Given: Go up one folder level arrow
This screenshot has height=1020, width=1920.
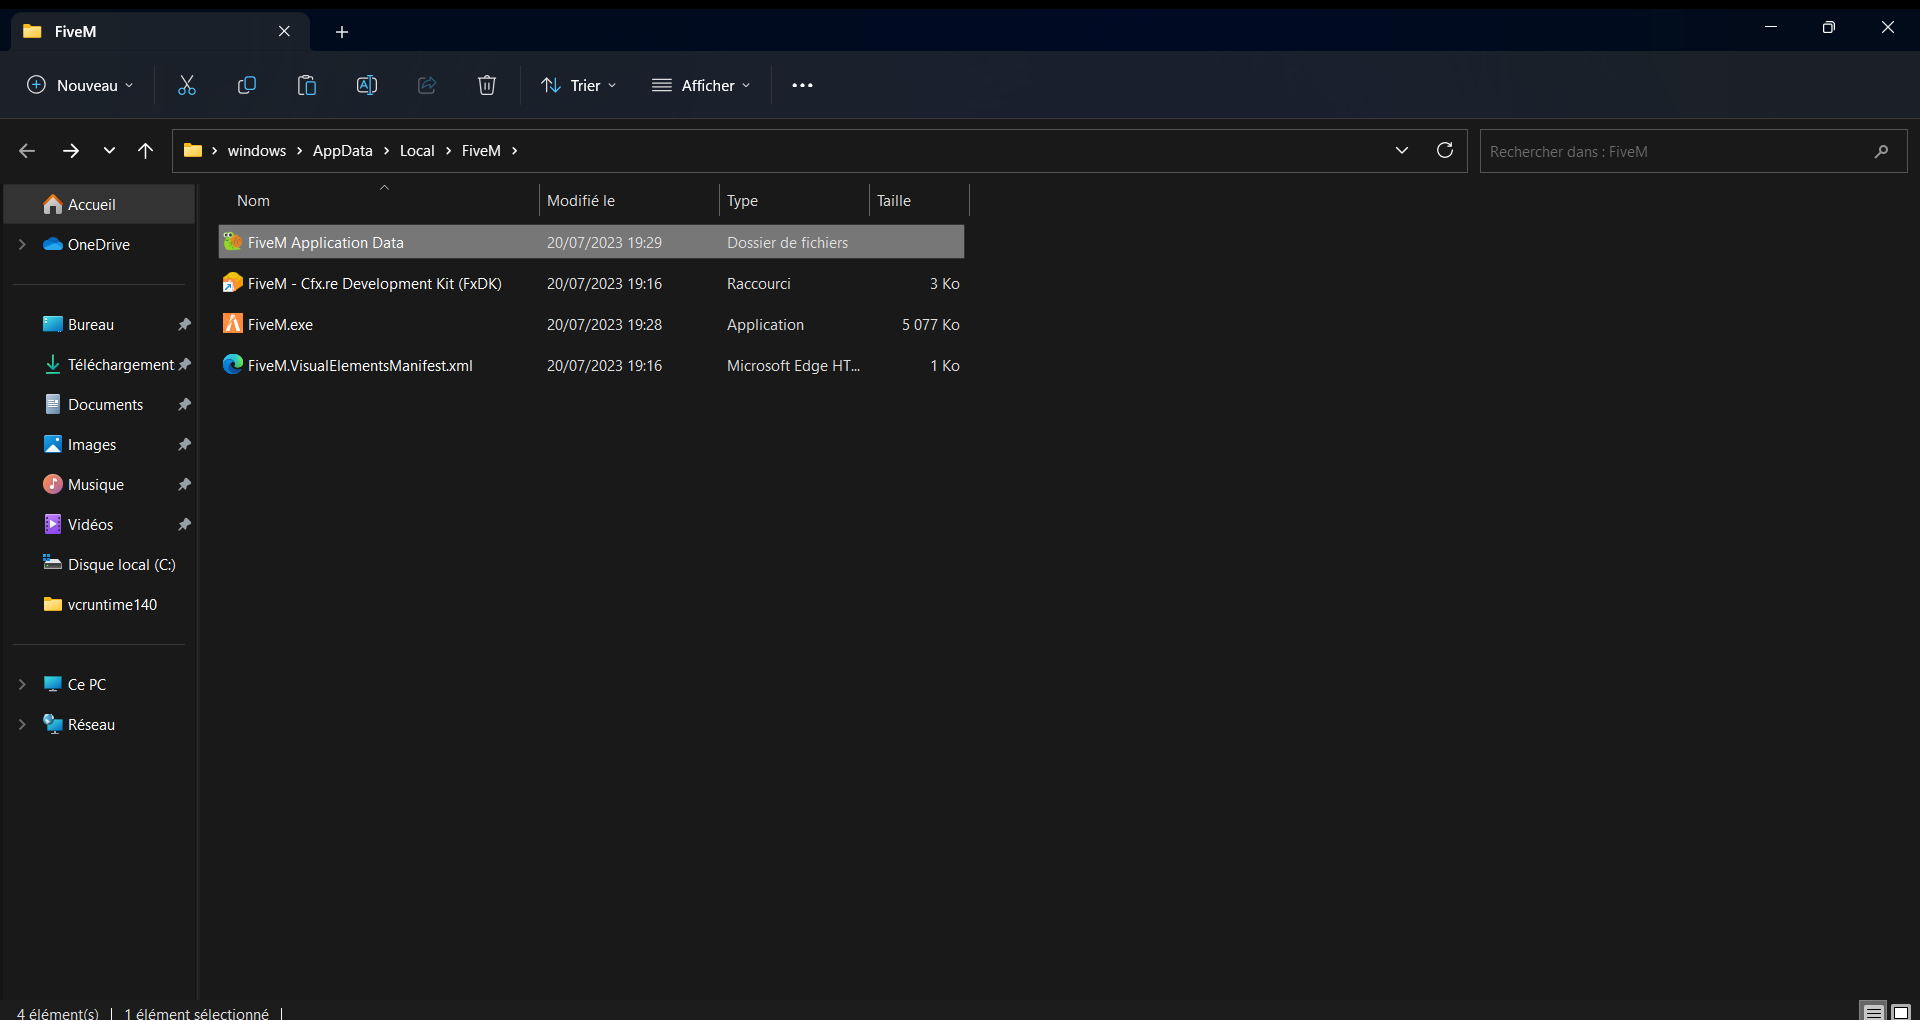Looking at the screenshot, I should point(146,151).
